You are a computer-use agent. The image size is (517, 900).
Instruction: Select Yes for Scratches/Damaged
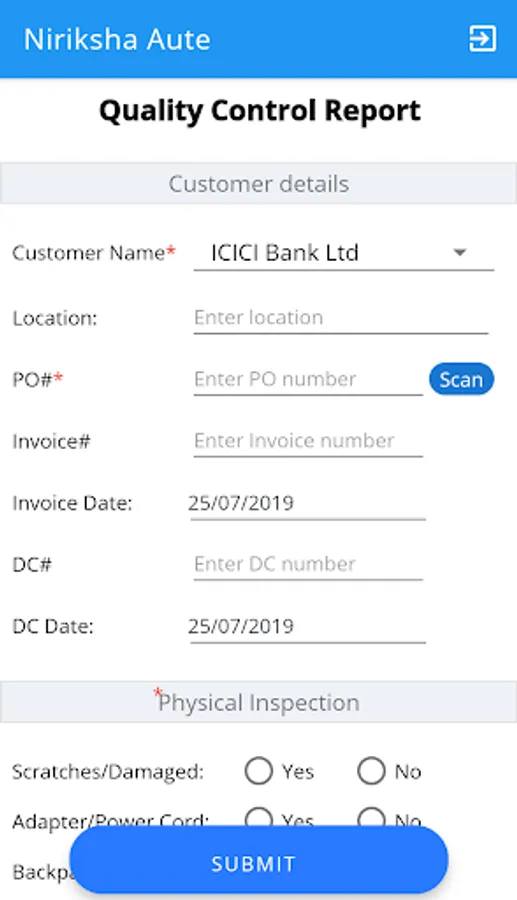[x=258, y=771]
